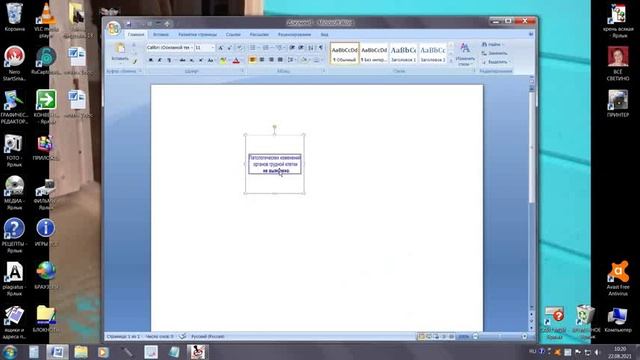This screenshot has height=360, width=640.
Task: Open the font size combo box
Action: point(204,48)
